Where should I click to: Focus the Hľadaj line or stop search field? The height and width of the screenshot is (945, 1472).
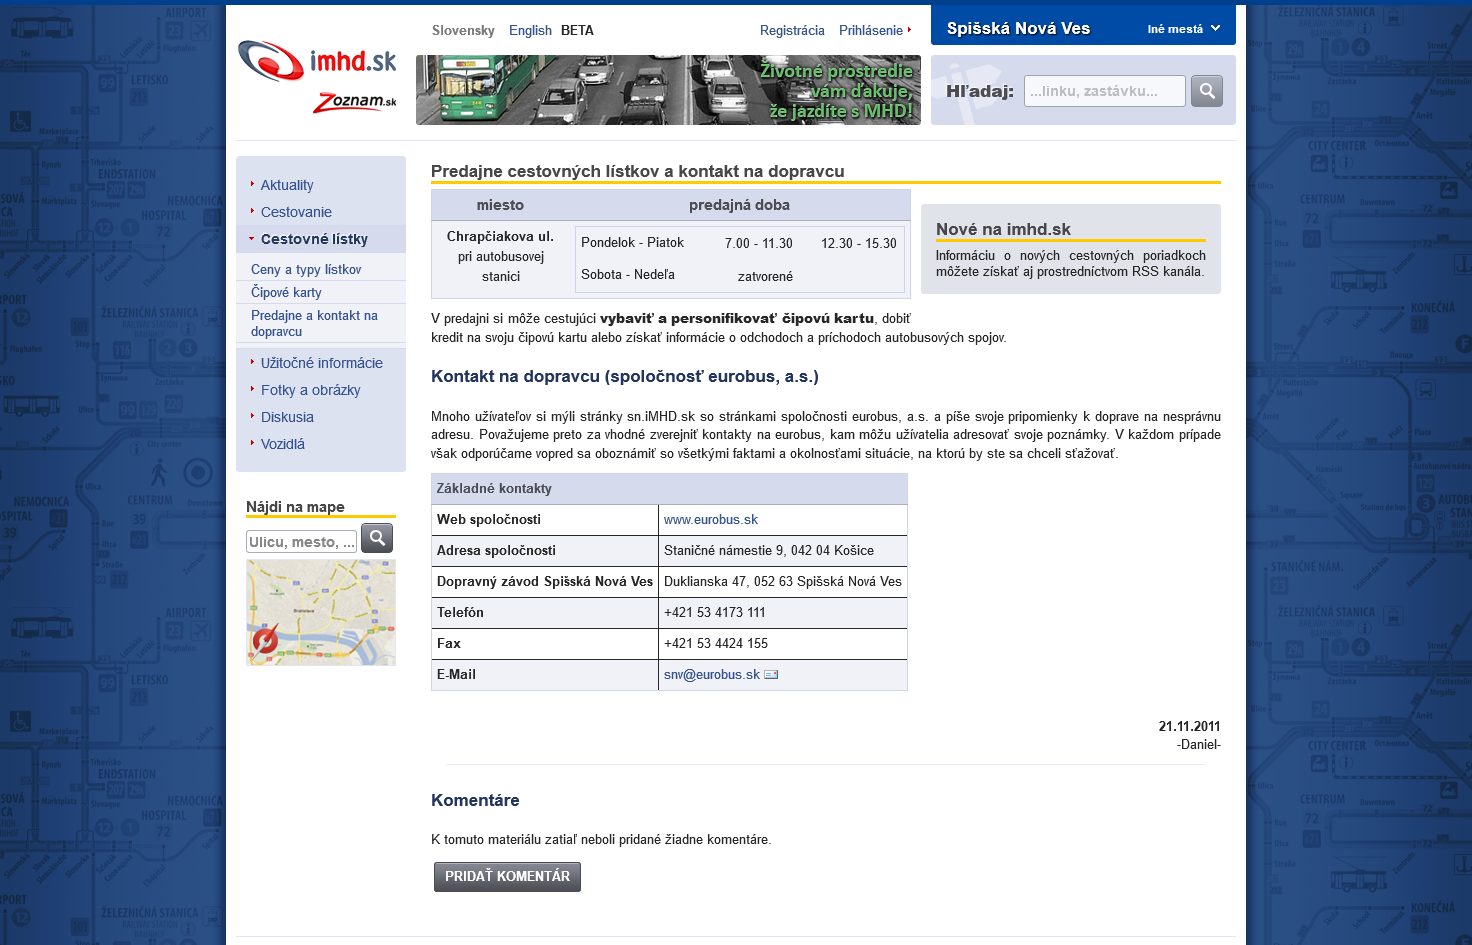coord(1104,91)
